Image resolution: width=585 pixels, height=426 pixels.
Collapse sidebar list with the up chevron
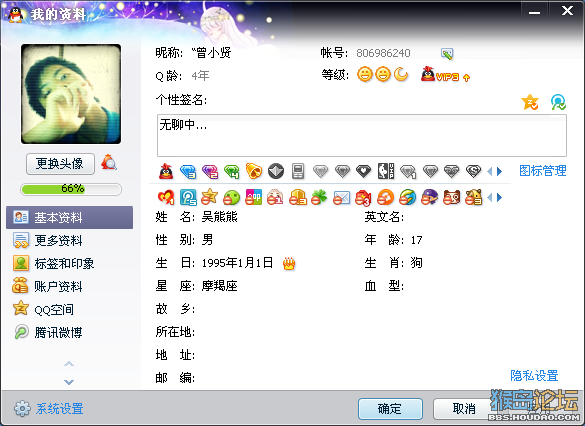[x=69, y=363]
